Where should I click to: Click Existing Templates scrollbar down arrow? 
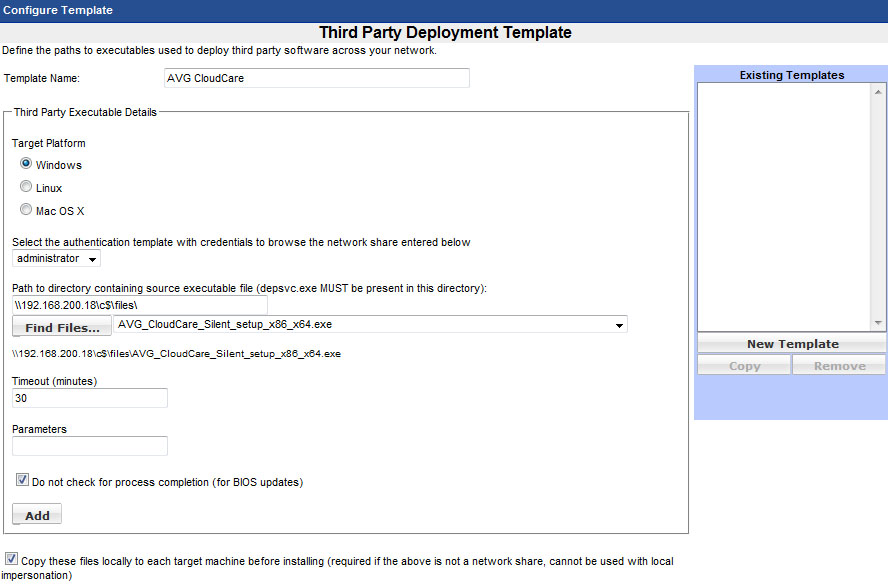879,323
